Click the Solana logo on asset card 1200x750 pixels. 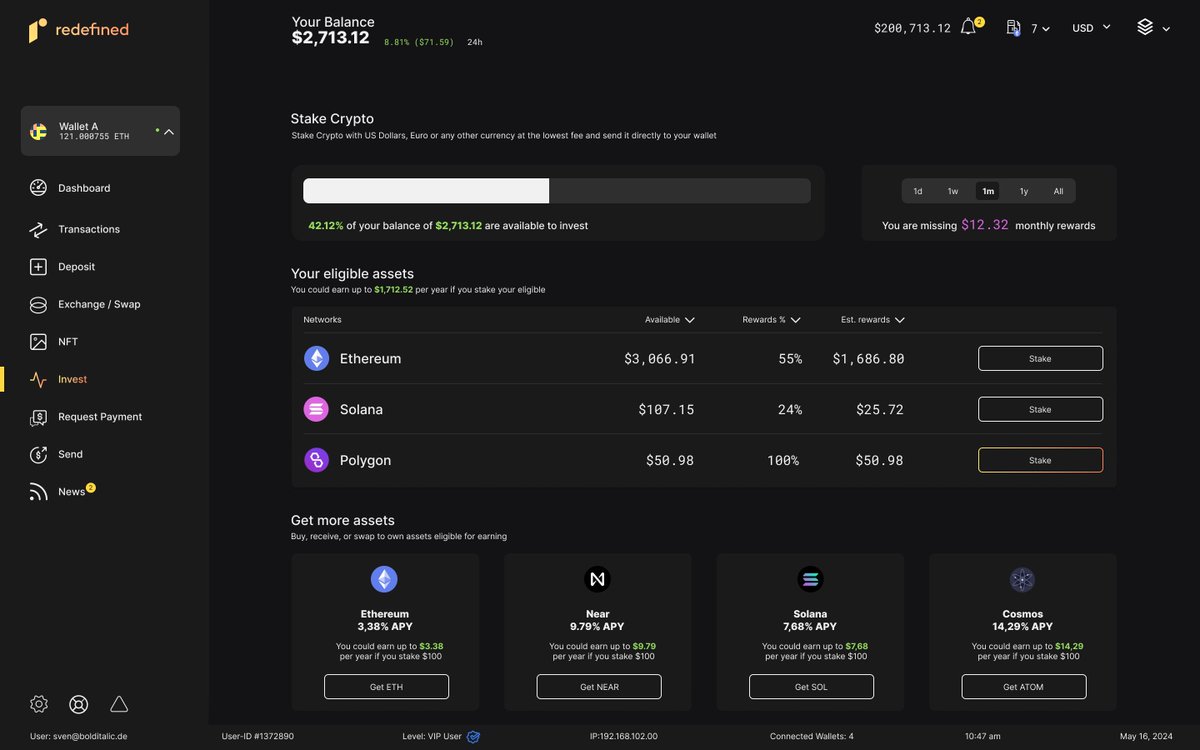point(810,579)
